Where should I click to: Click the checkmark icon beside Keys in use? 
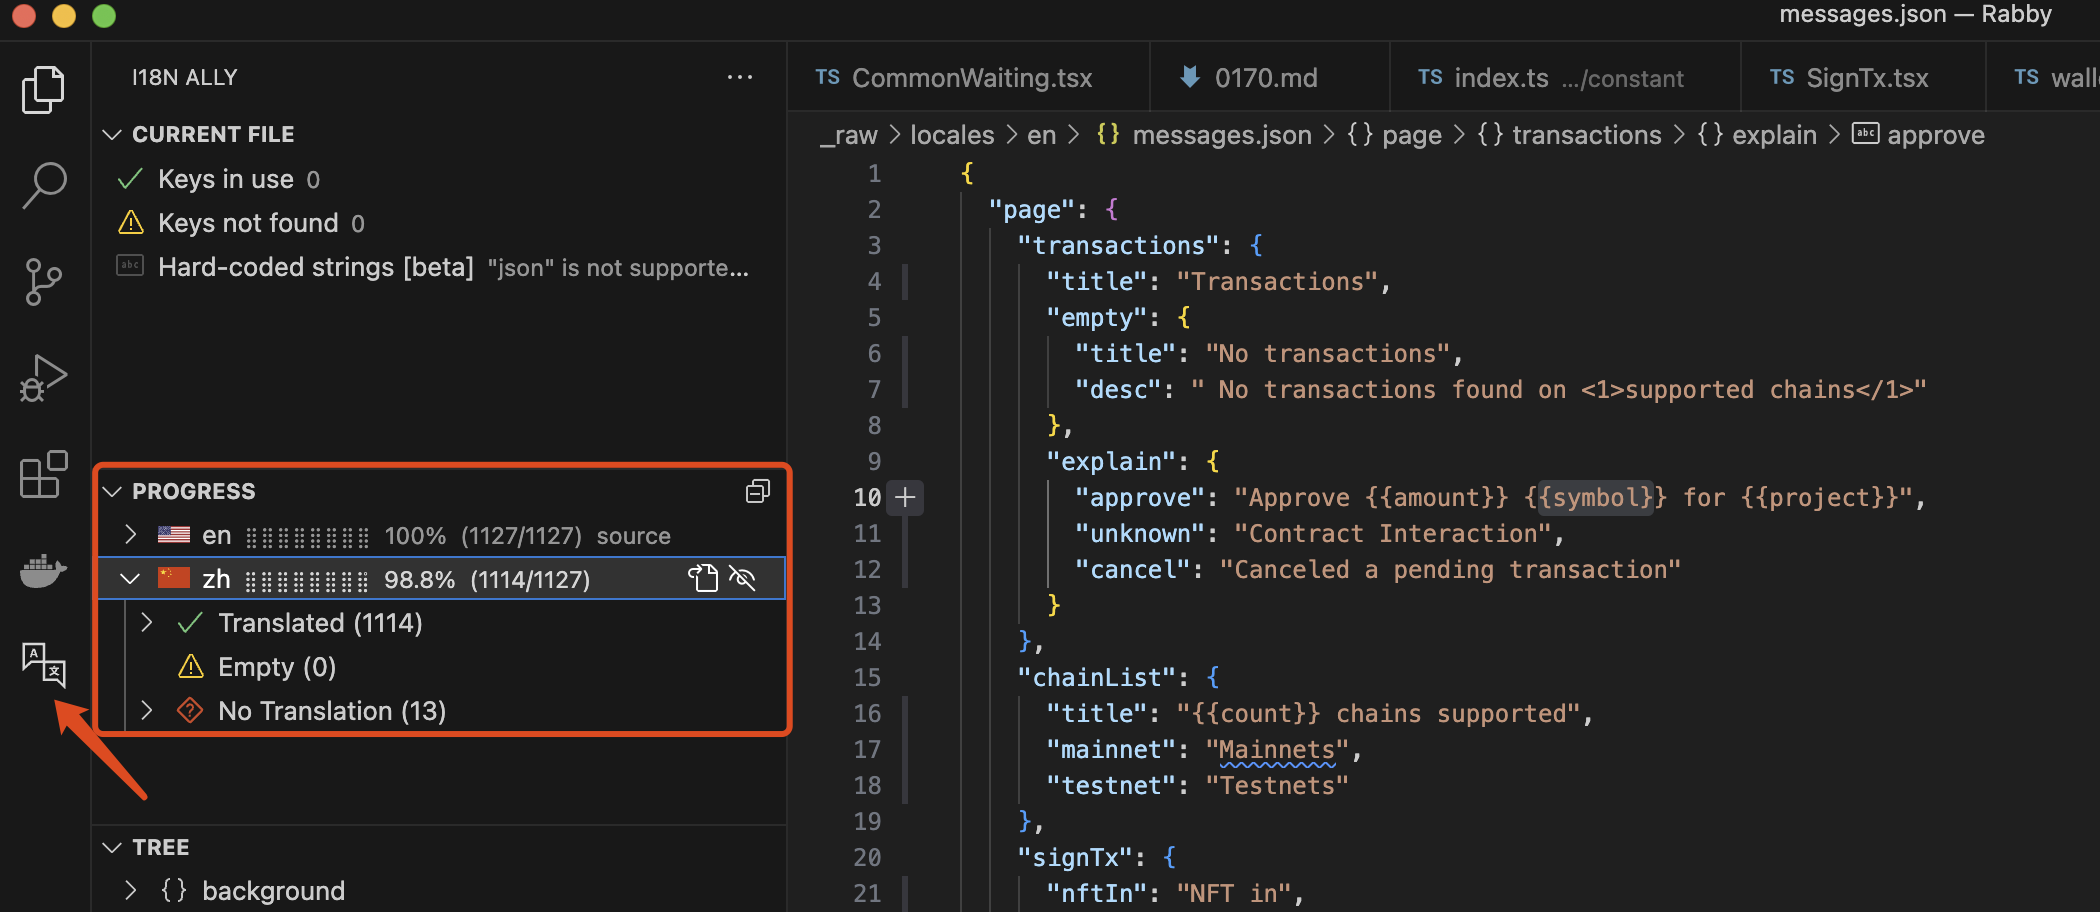coord(130,179)
